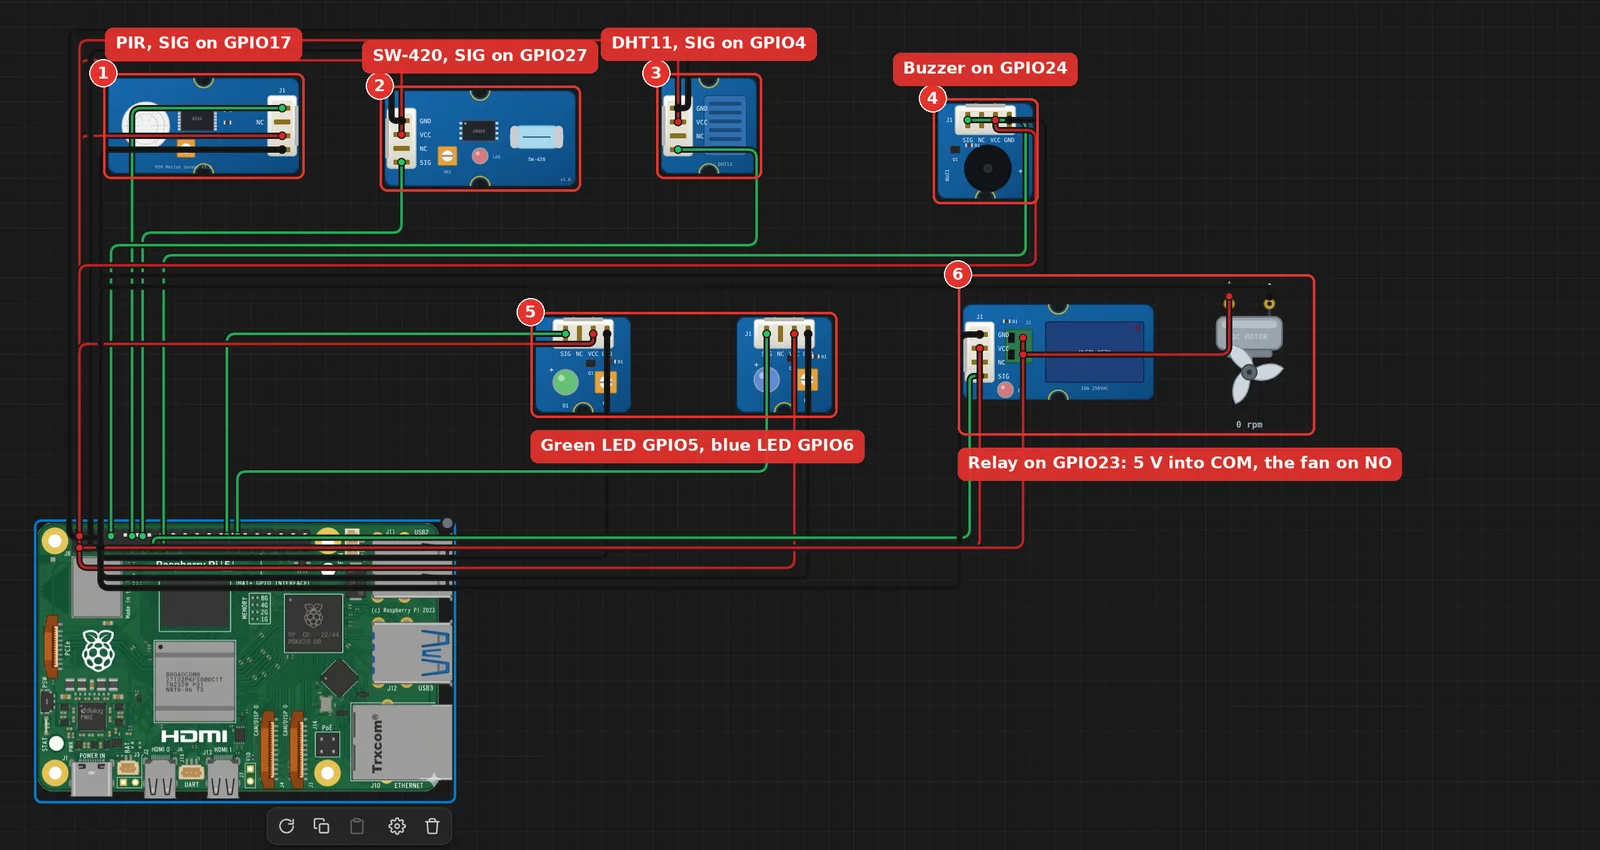Copy the selected part via the toolbar

coord(322,826)
